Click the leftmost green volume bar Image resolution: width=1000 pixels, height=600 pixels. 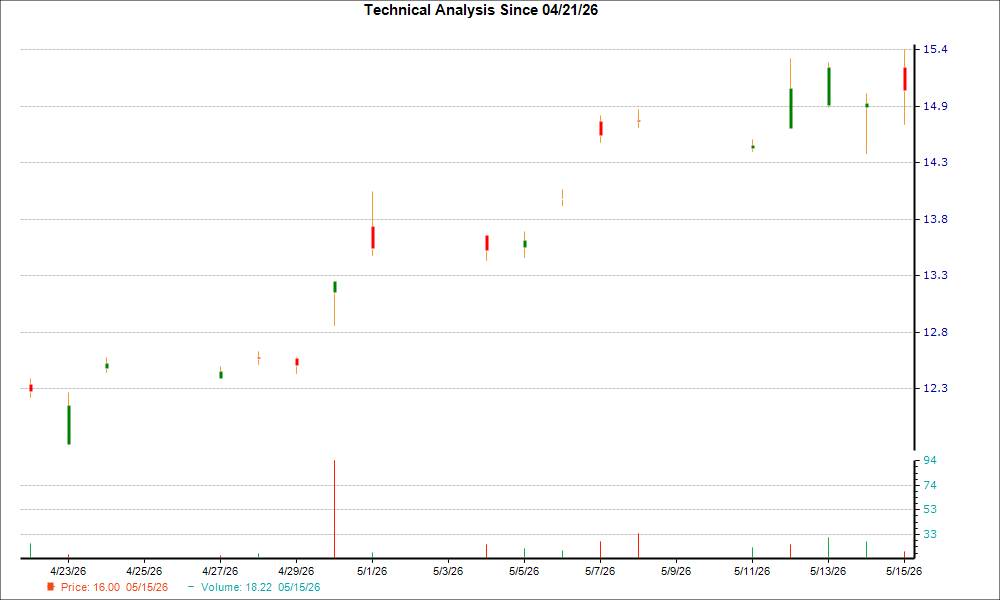pos(30,551)
